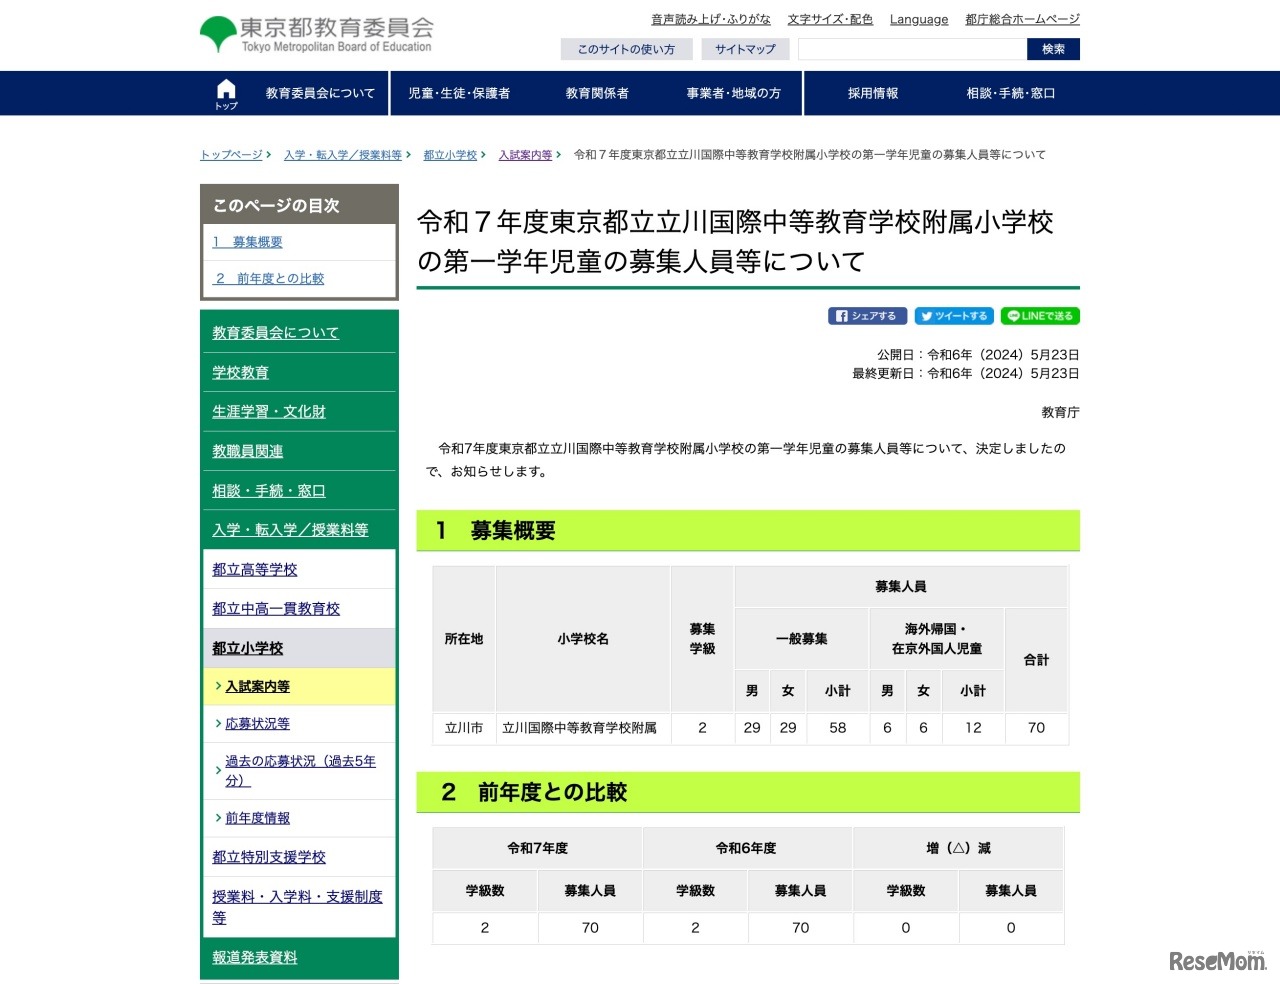Screen dimensions: 1280x984
Task: Open 教育関係者 navigation menu
Action: point(597,93)
